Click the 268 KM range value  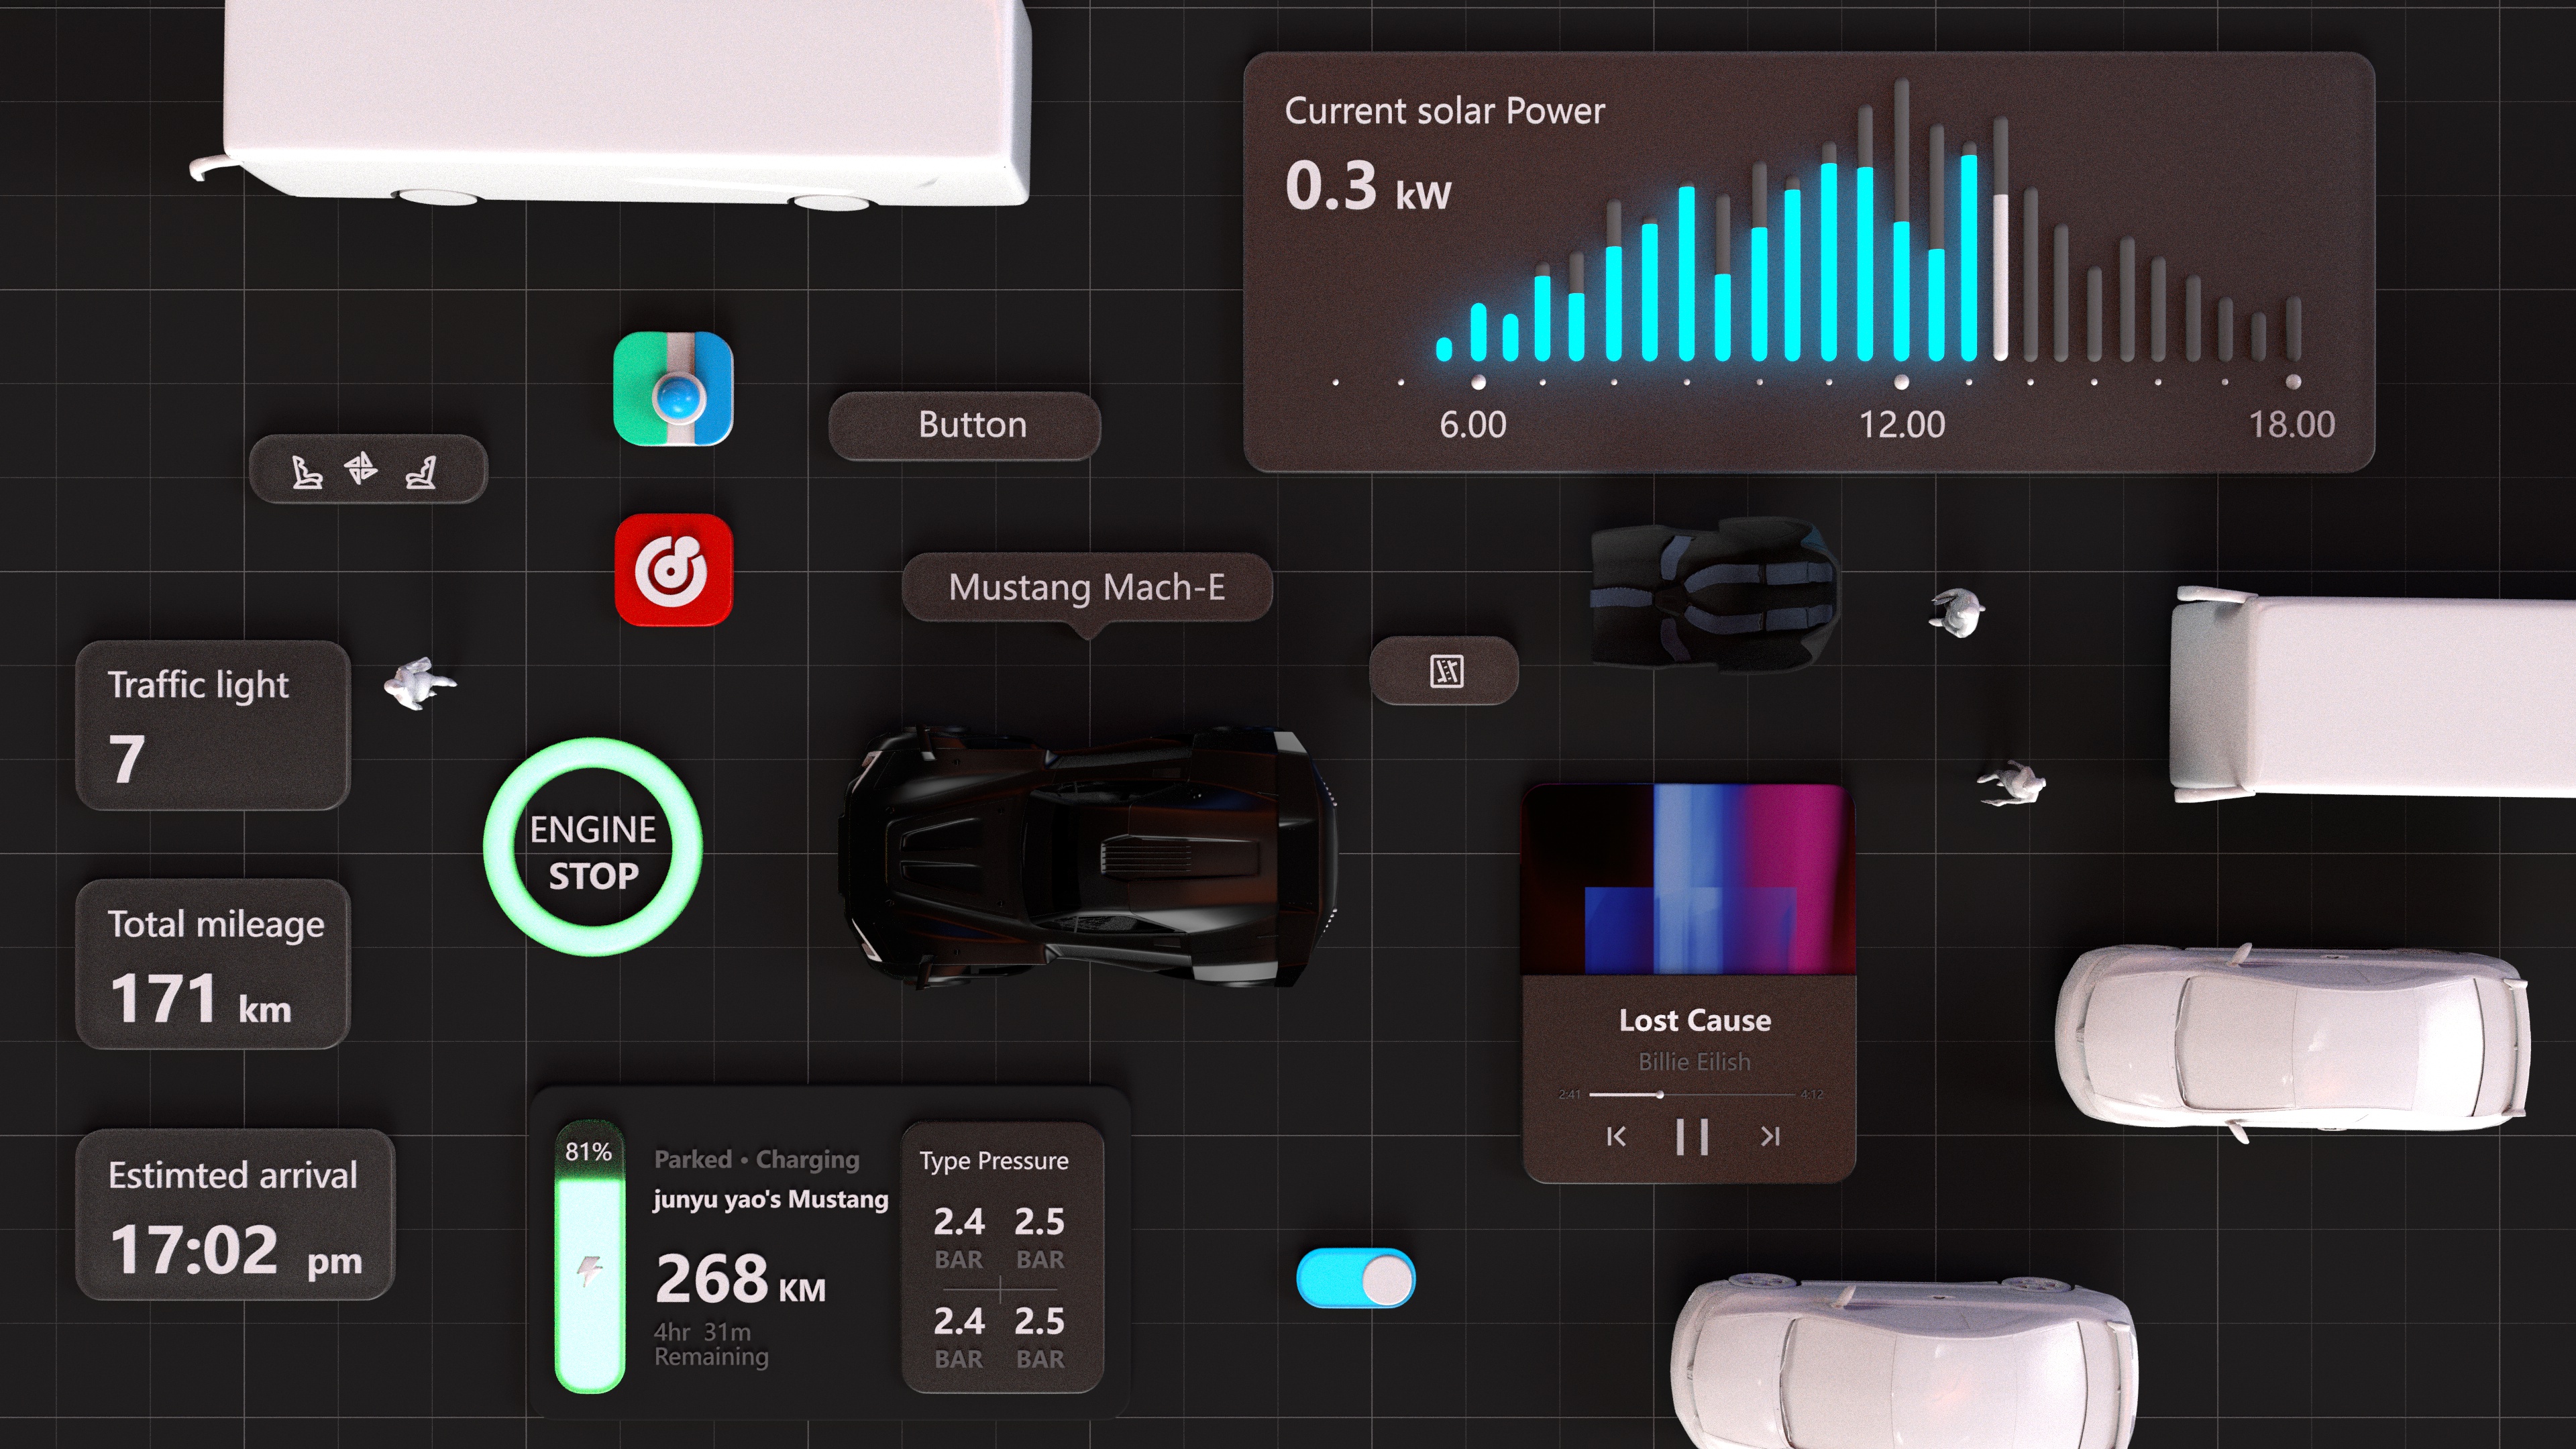[x=741, y=1279]
